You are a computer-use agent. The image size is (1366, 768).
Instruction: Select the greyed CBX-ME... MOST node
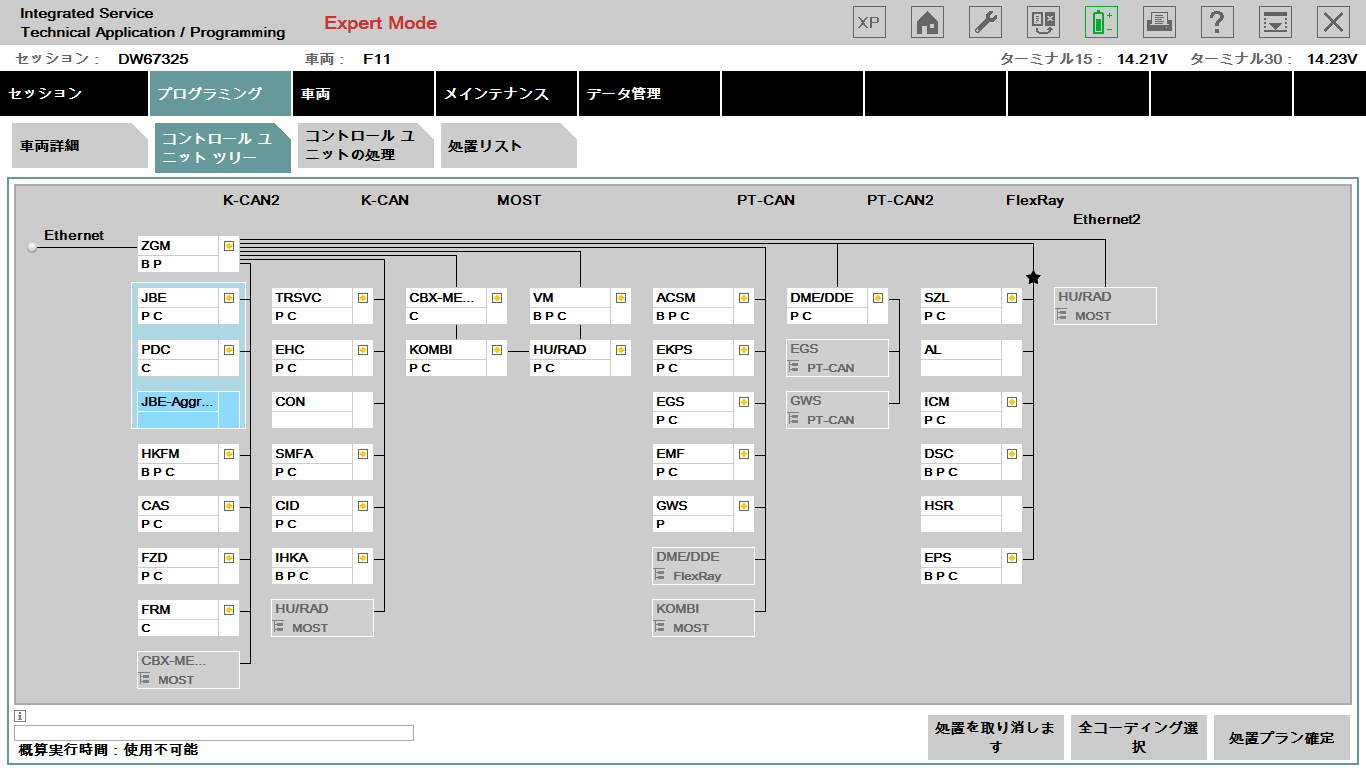pos(188,670)
